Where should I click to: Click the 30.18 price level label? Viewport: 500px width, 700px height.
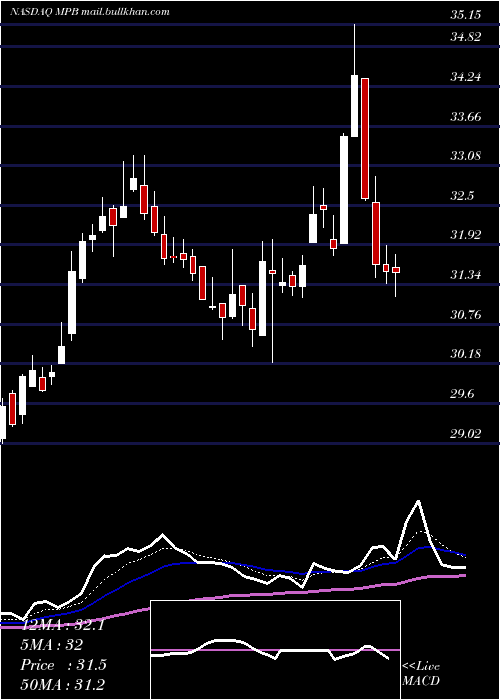click(466, 354)
